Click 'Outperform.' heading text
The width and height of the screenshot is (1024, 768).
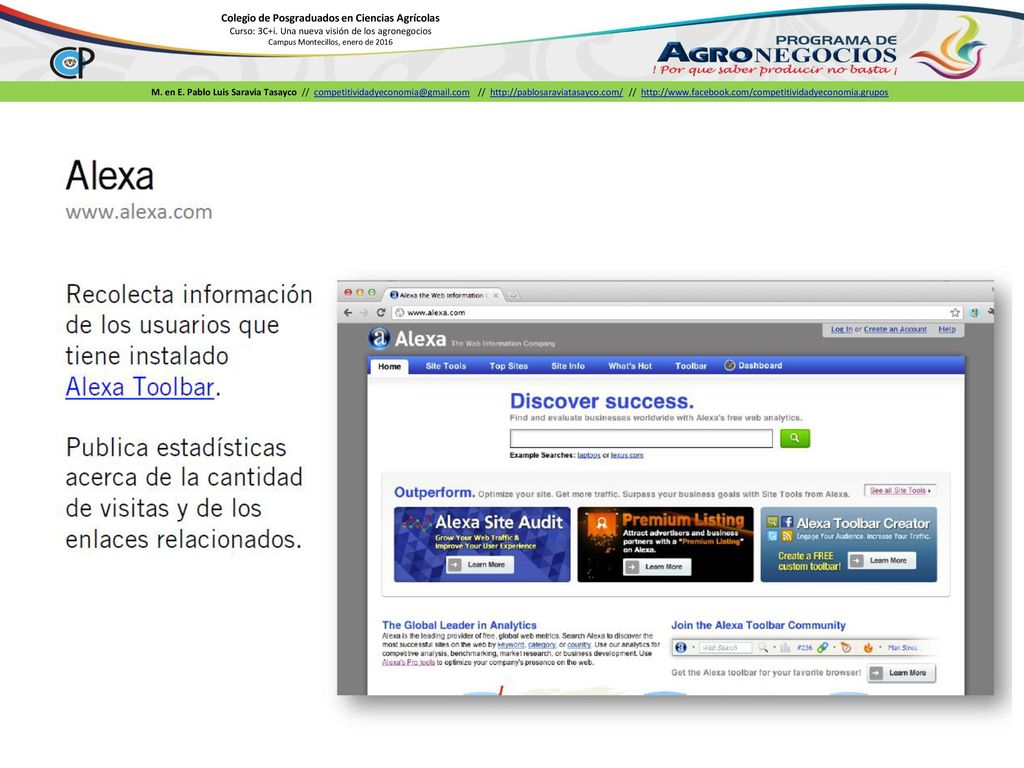tap(434, 492)
